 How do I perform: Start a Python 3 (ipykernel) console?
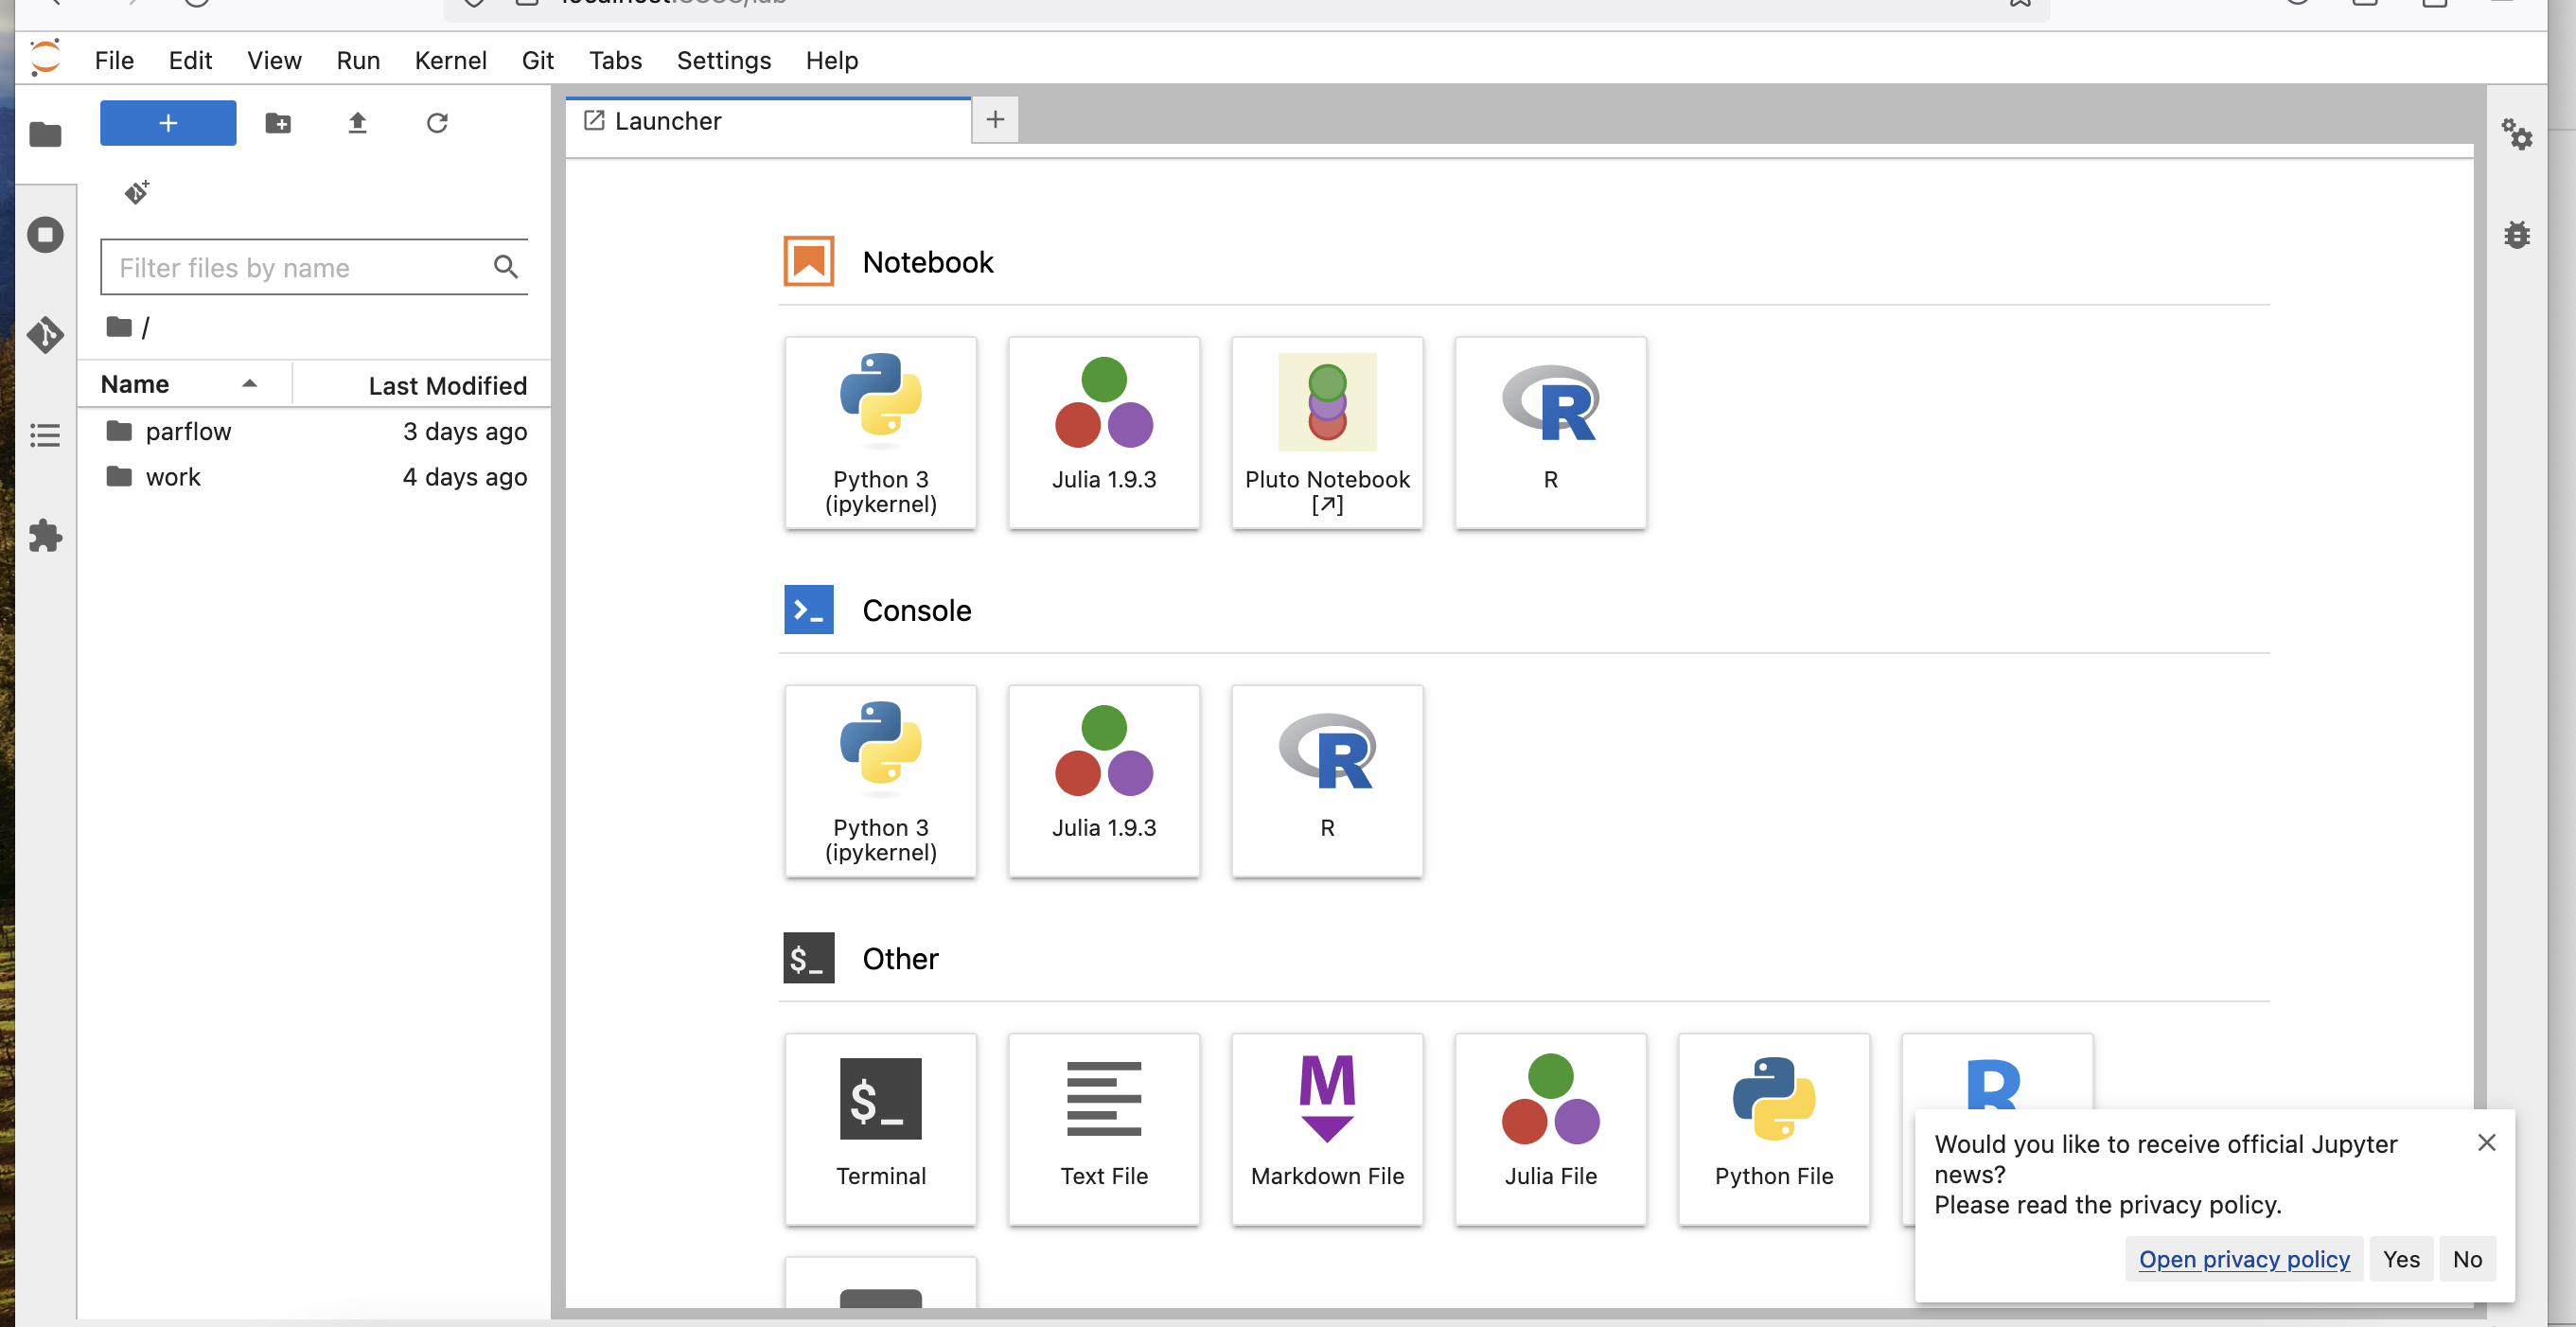[881, 780]
